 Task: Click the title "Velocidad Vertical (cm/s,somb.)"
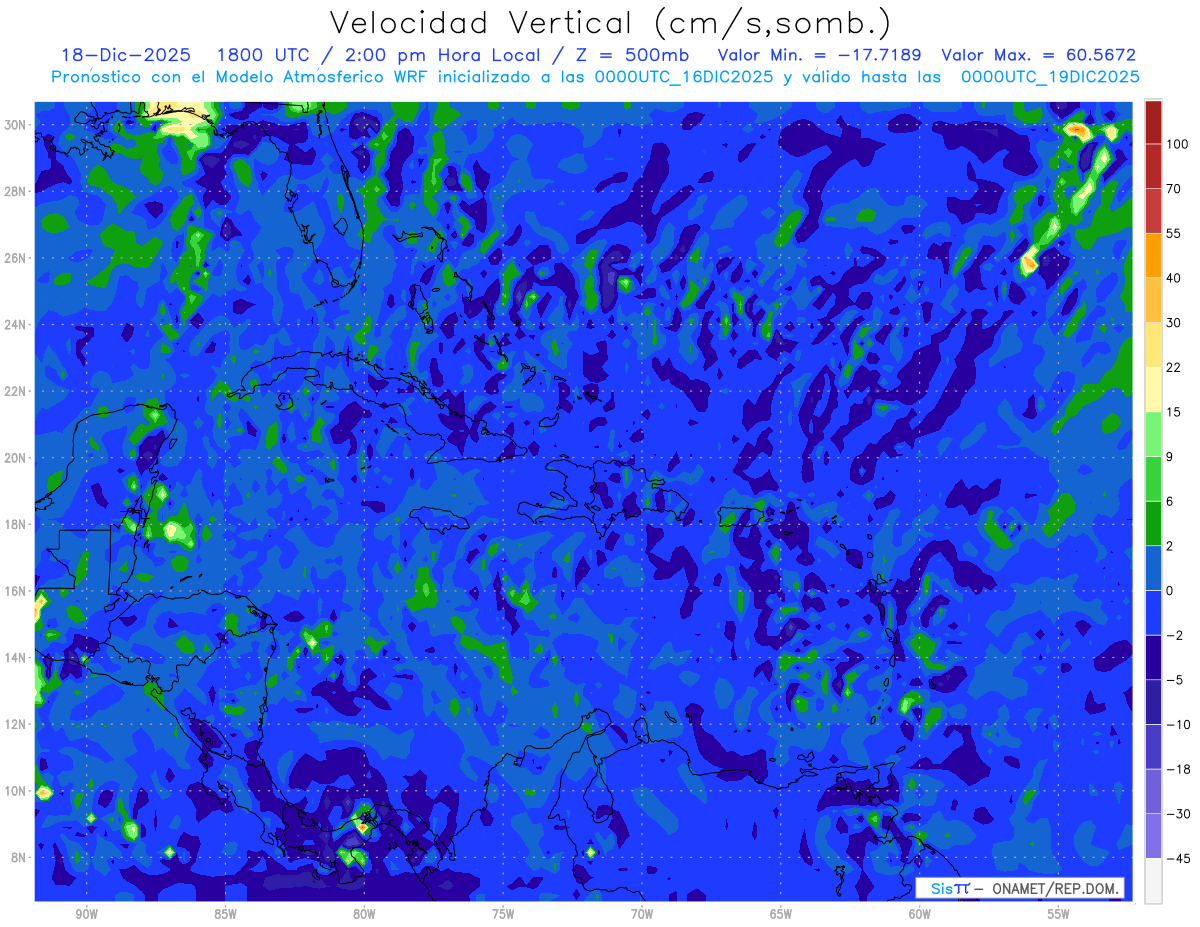610,23
